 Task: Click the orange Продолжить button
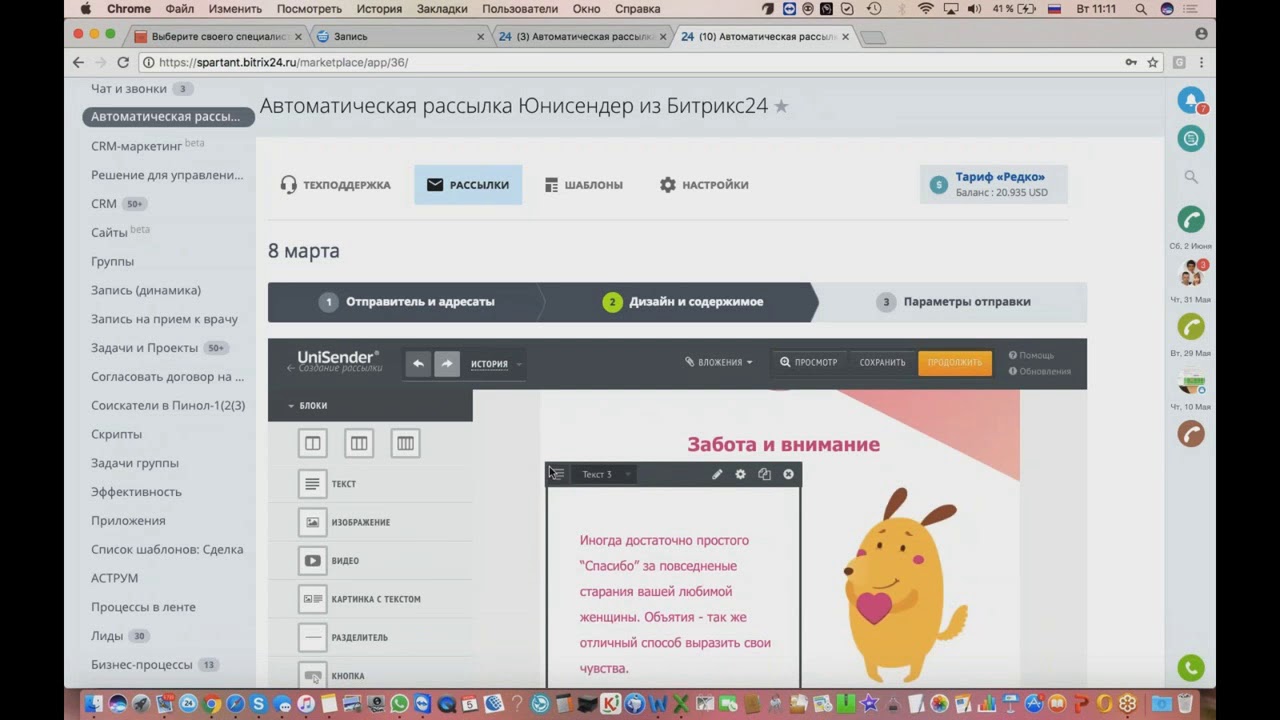pyautogui.click(x=955, y=362)
